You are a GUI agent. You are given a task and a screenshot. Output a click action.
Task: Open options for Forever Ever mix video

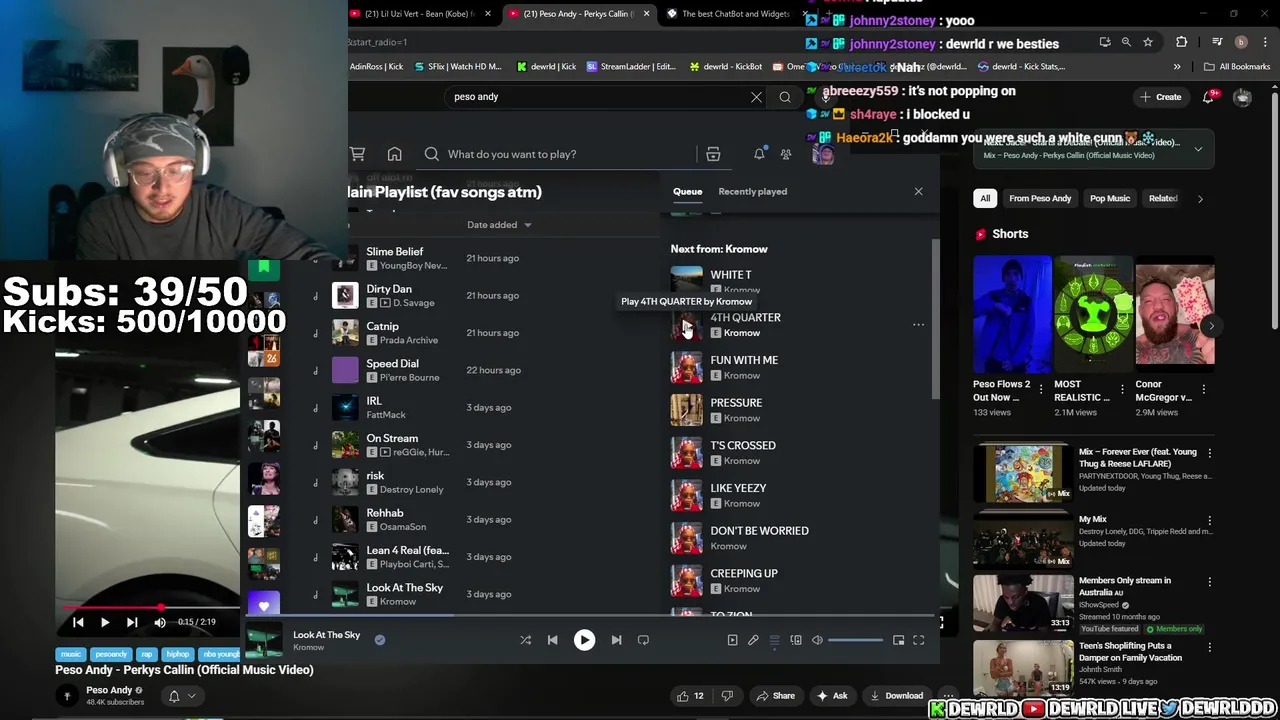pos(1209,453)
